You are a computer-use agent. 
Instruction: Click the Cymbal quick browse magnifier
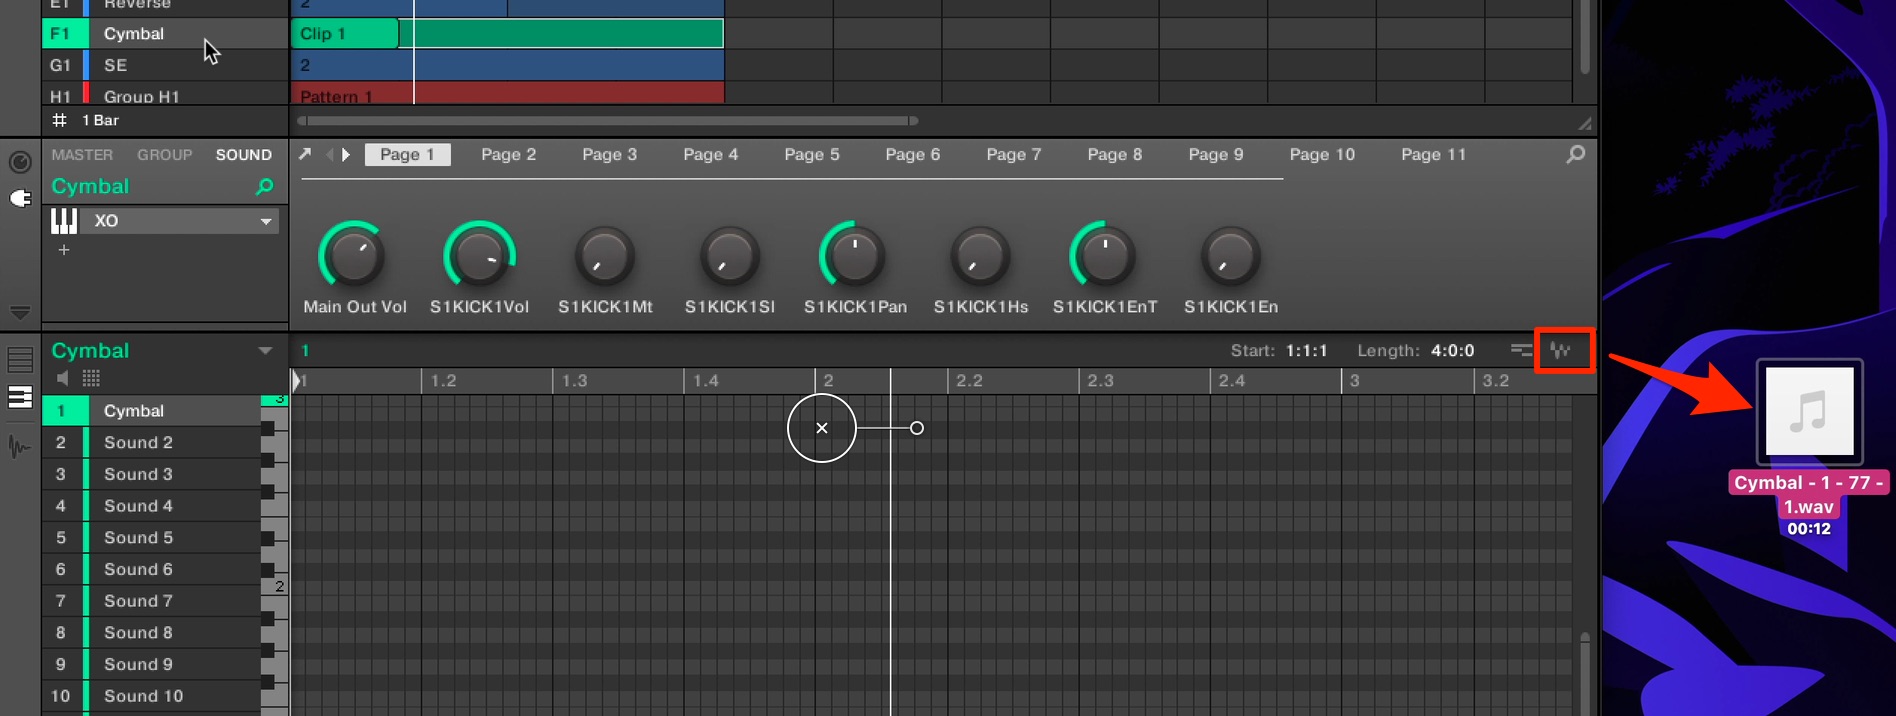click(265, 186)
